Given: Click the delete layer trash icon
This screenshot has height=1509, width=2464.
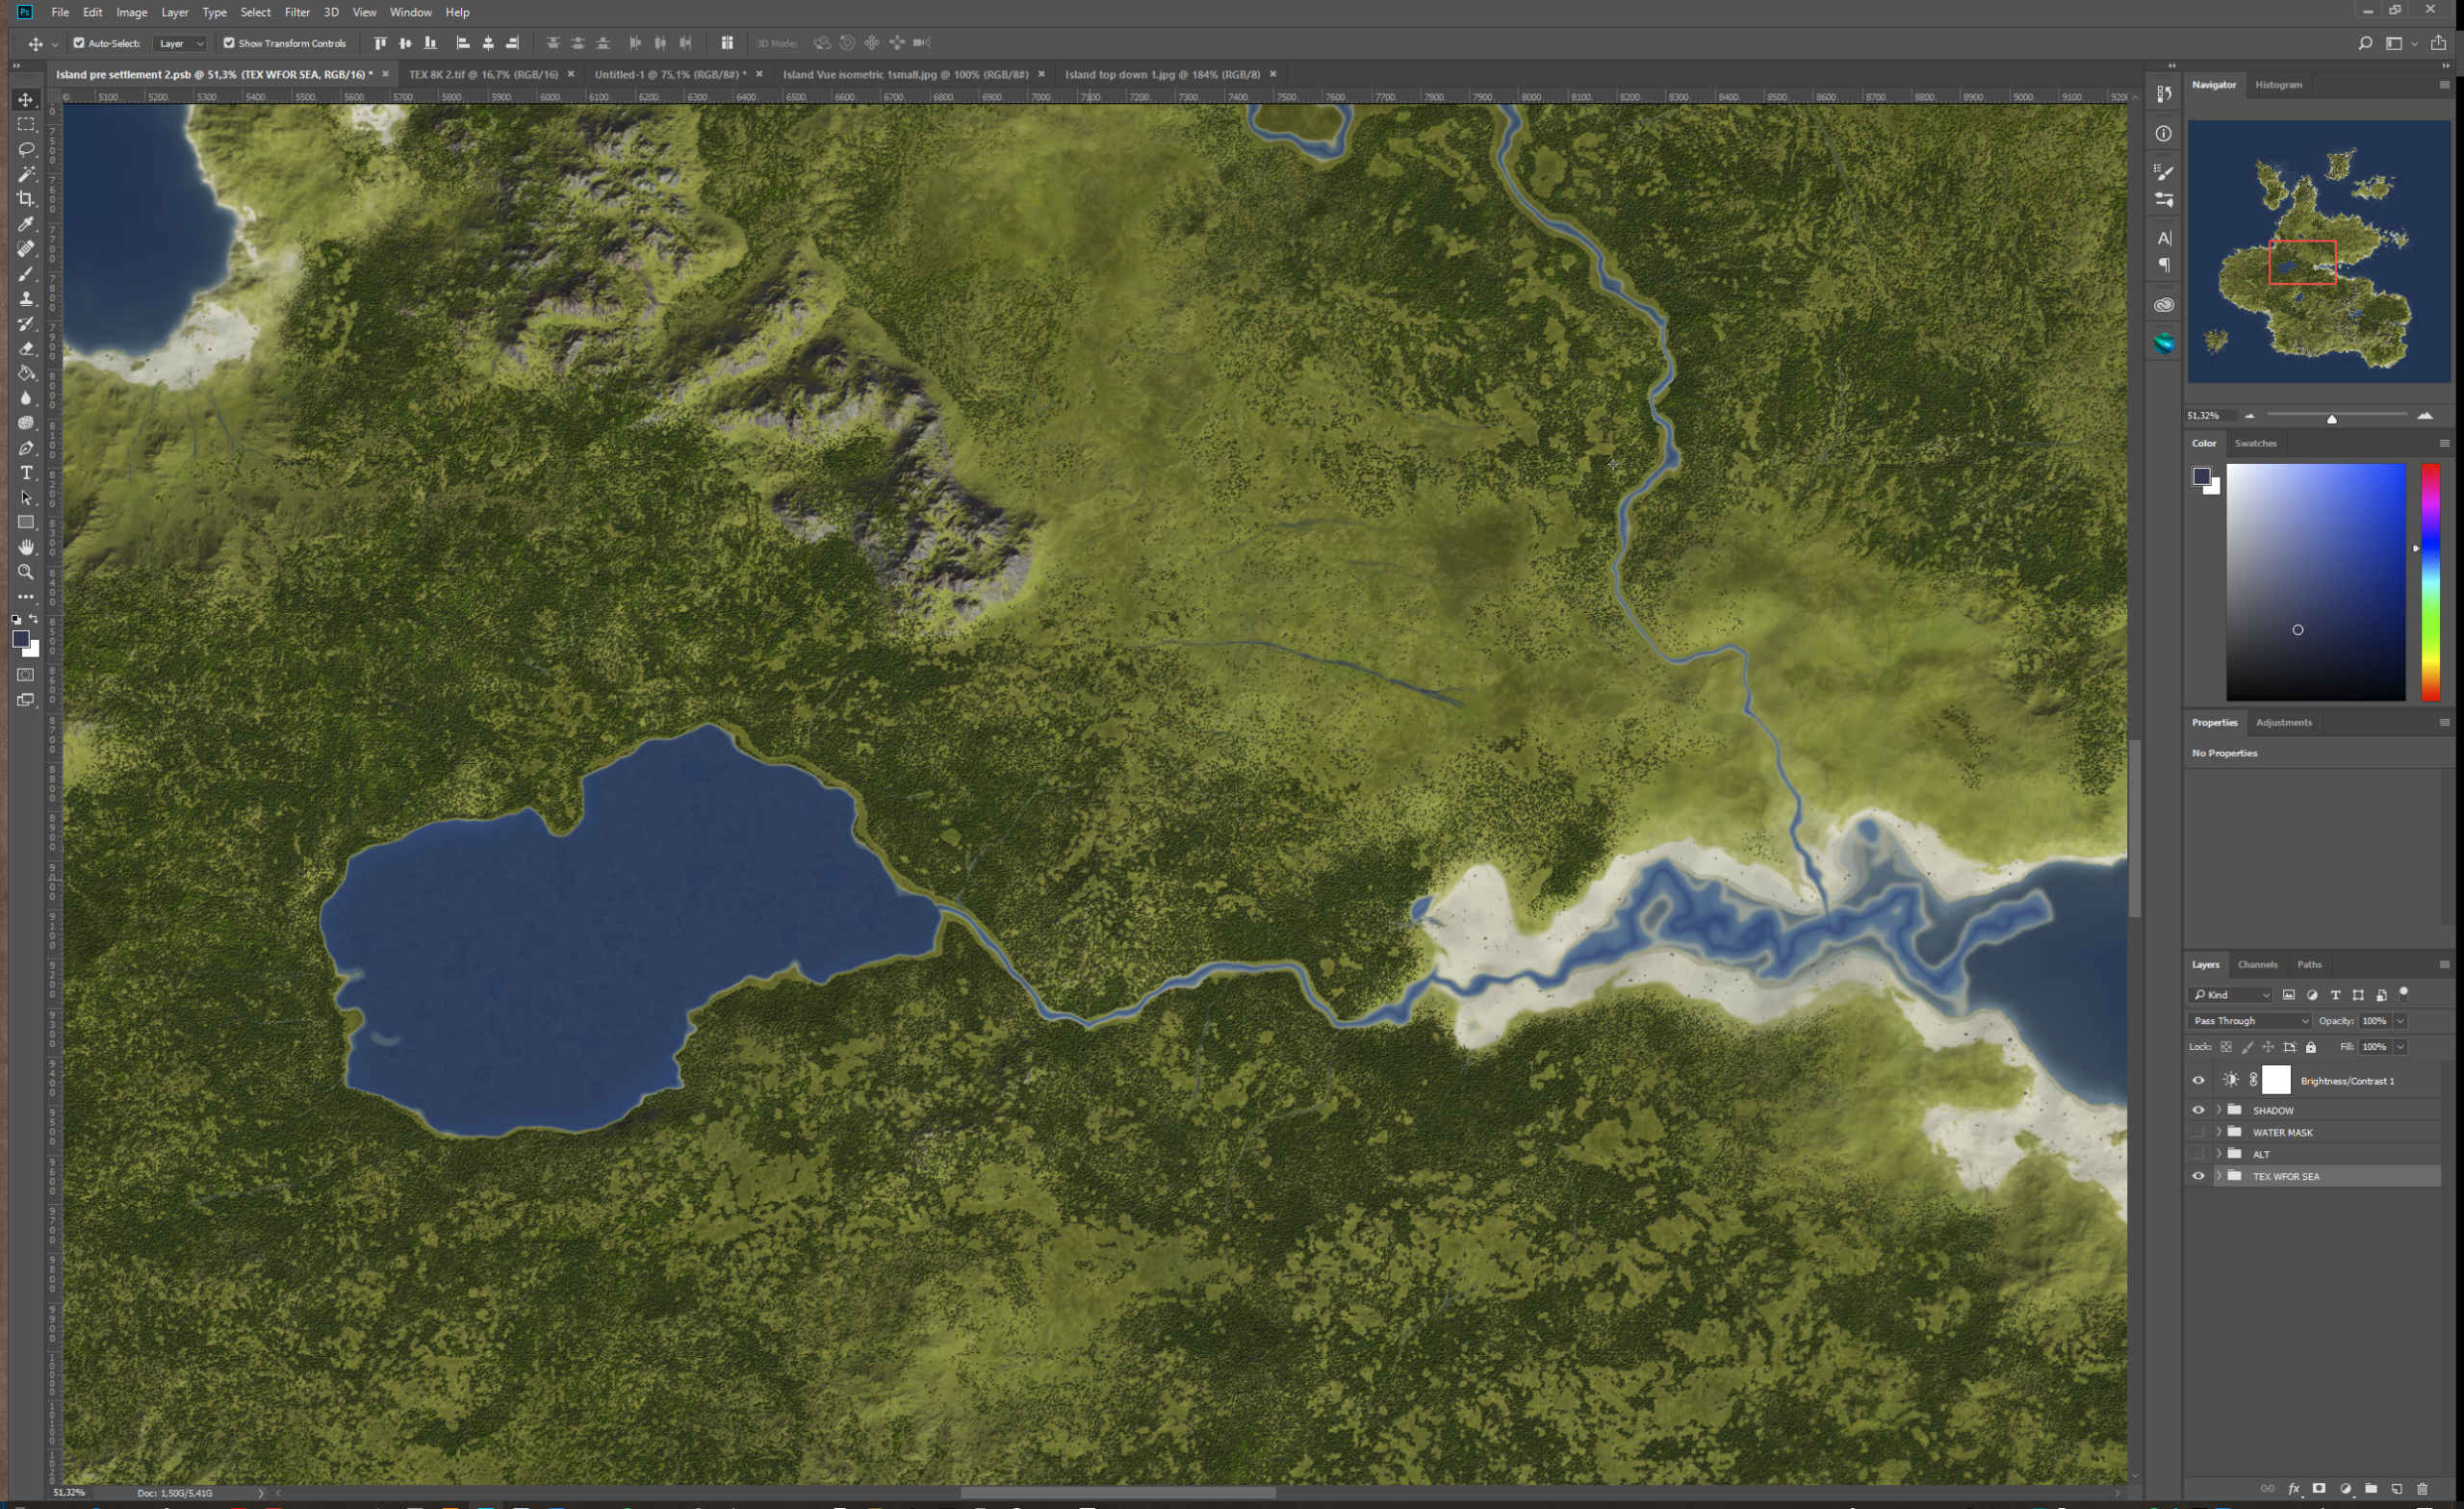Looking at the screenshot, I should pyautogui.click(x=2421, y=1489).
